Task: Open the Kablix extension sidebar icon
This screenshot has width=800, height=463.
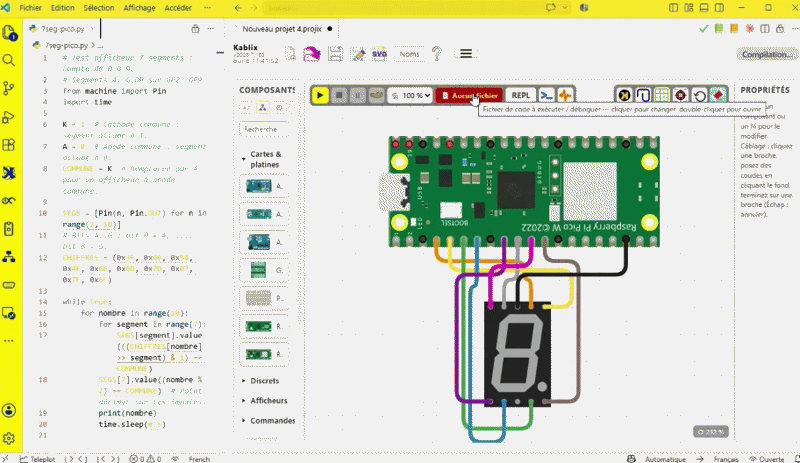Action: tap(9, 173)
